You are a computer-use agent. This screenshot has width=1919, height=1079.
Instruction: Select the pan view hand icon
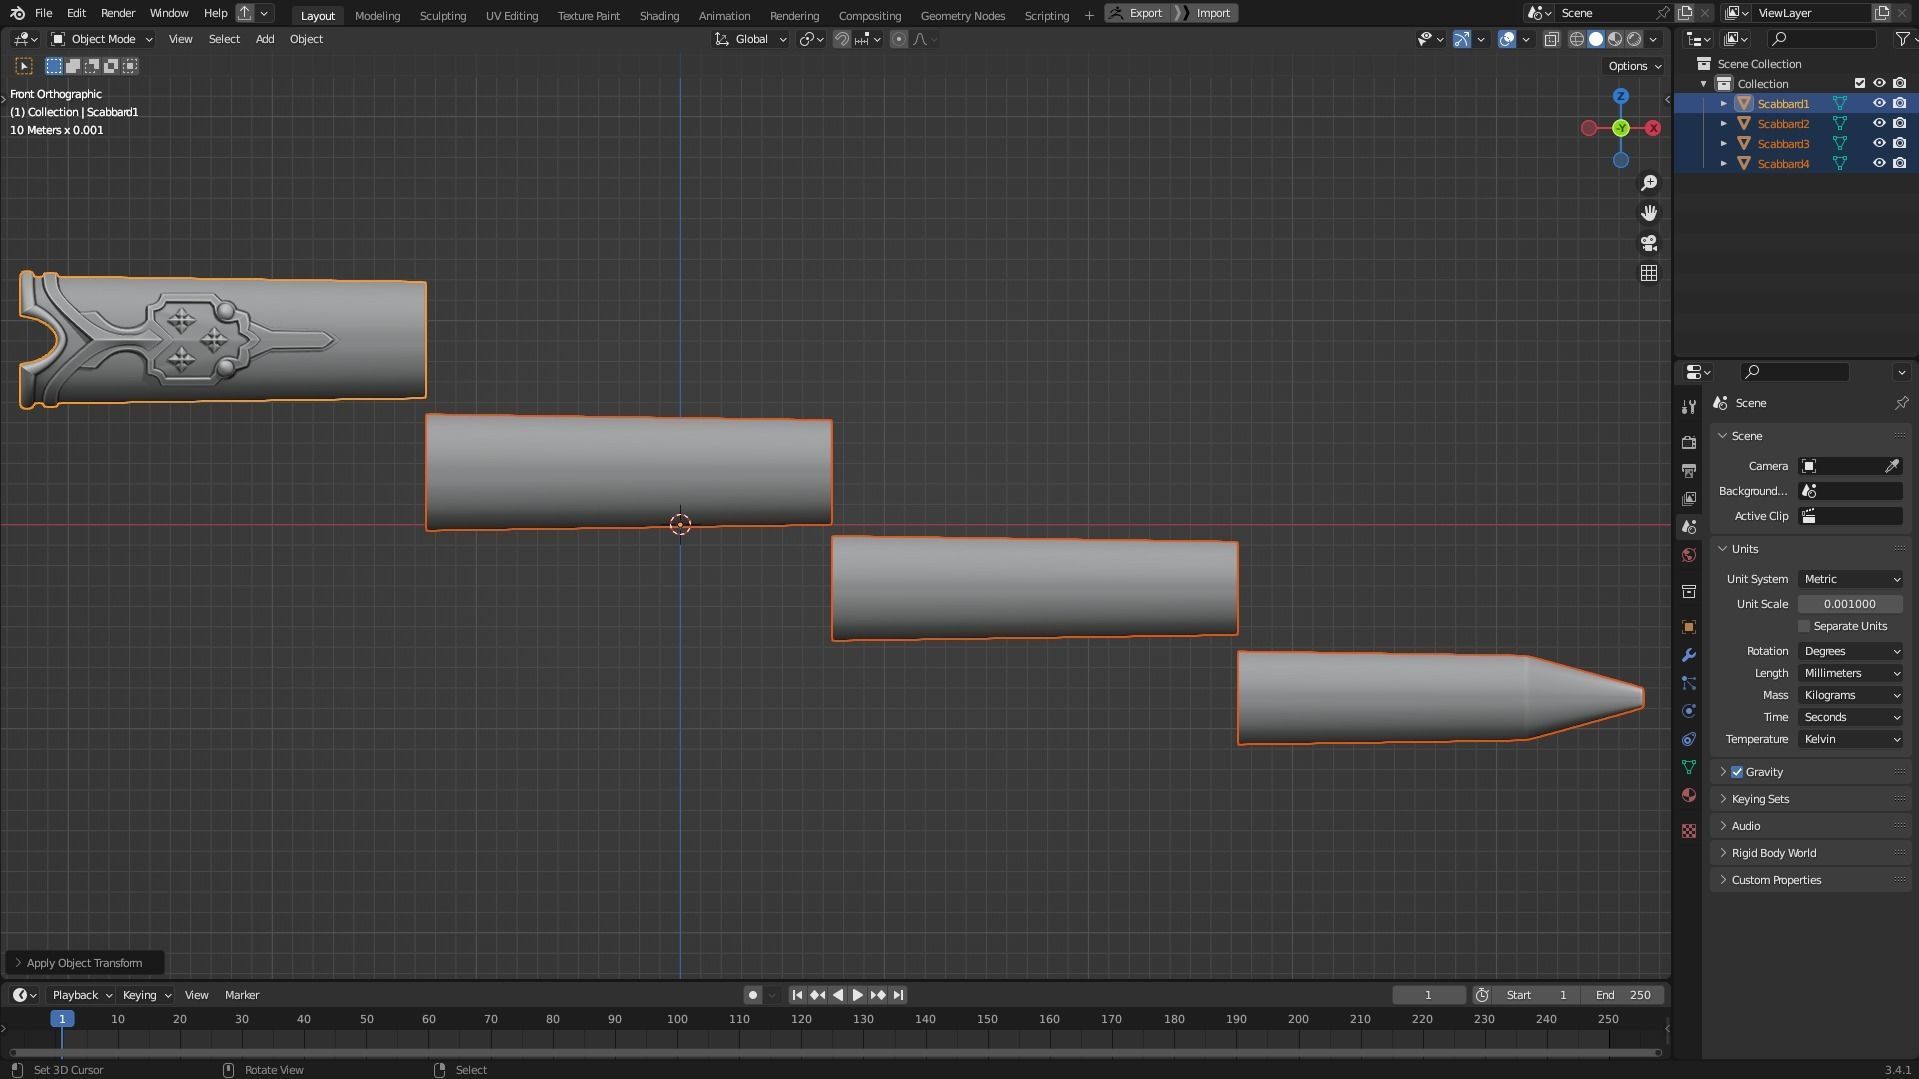tap(1649, 213)
